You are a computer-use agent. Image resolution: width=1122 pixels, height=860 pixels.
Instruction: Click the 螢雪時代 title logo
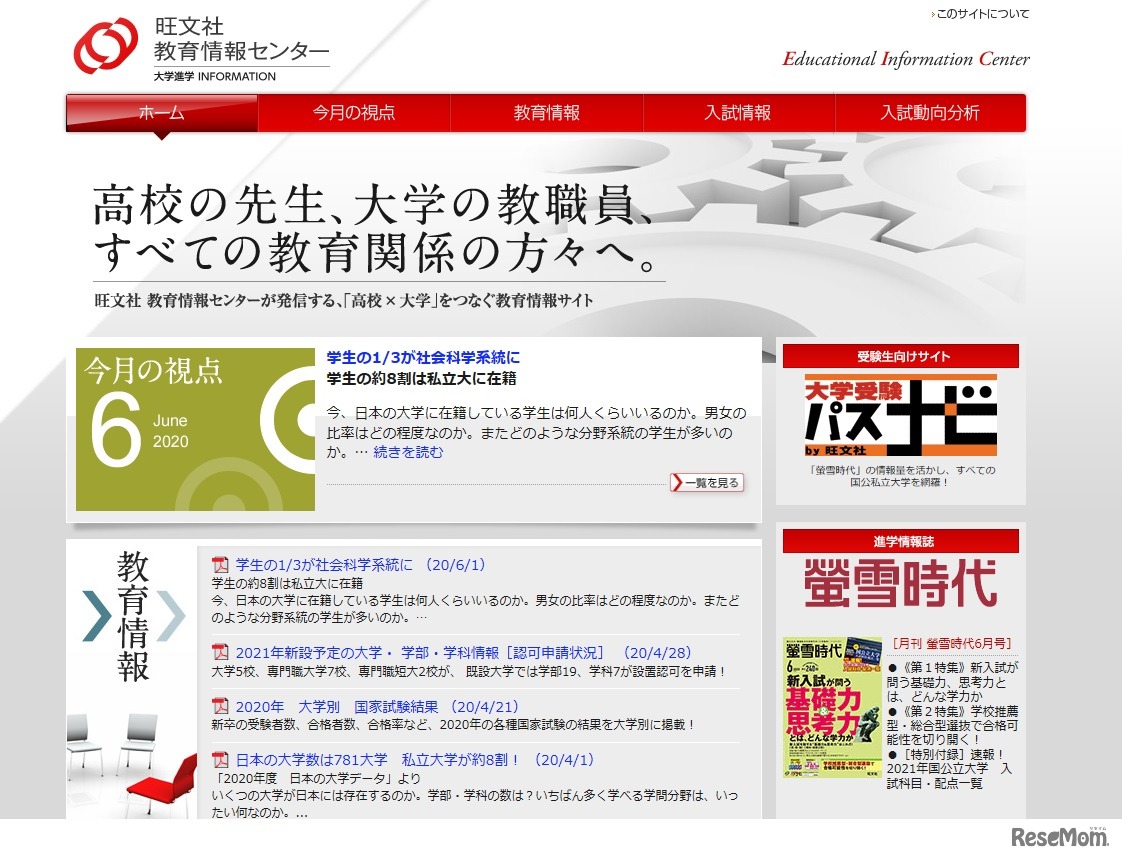coord(900,585)
